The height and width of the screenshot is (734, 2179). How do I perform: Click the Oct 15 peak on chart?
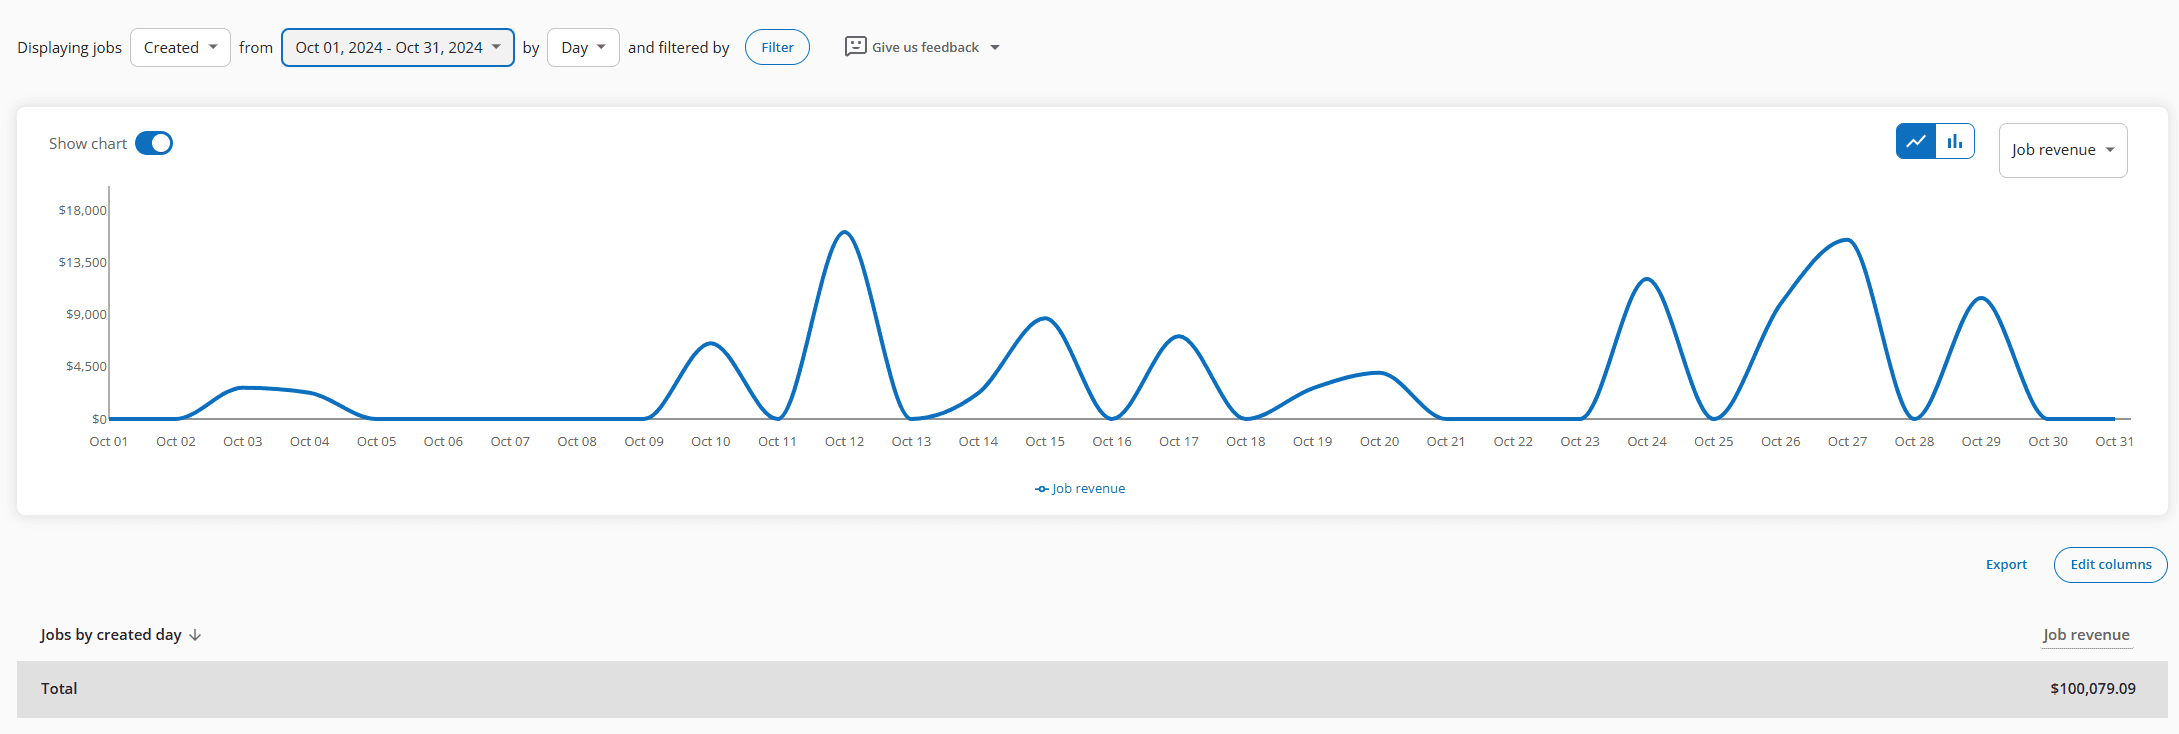click(1045, 318)
